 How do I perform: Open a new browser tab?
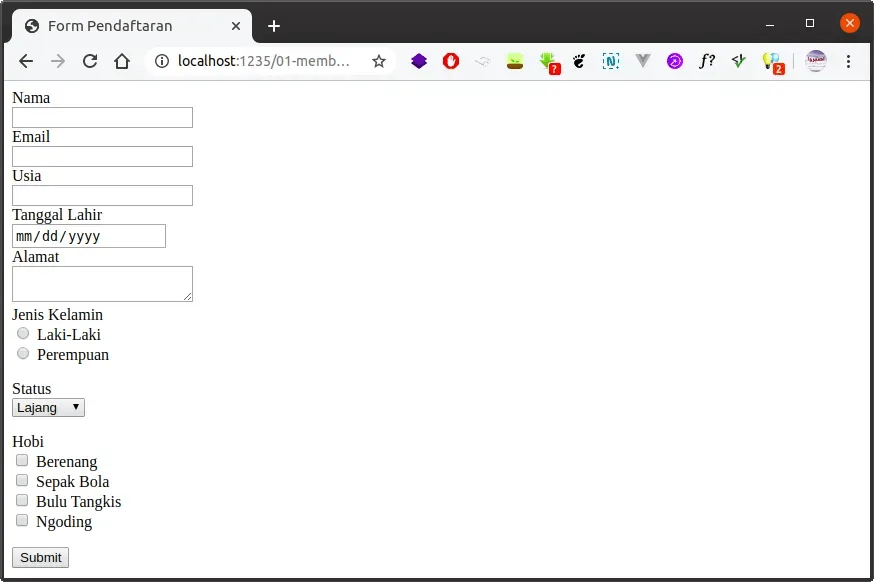[274, 26]
